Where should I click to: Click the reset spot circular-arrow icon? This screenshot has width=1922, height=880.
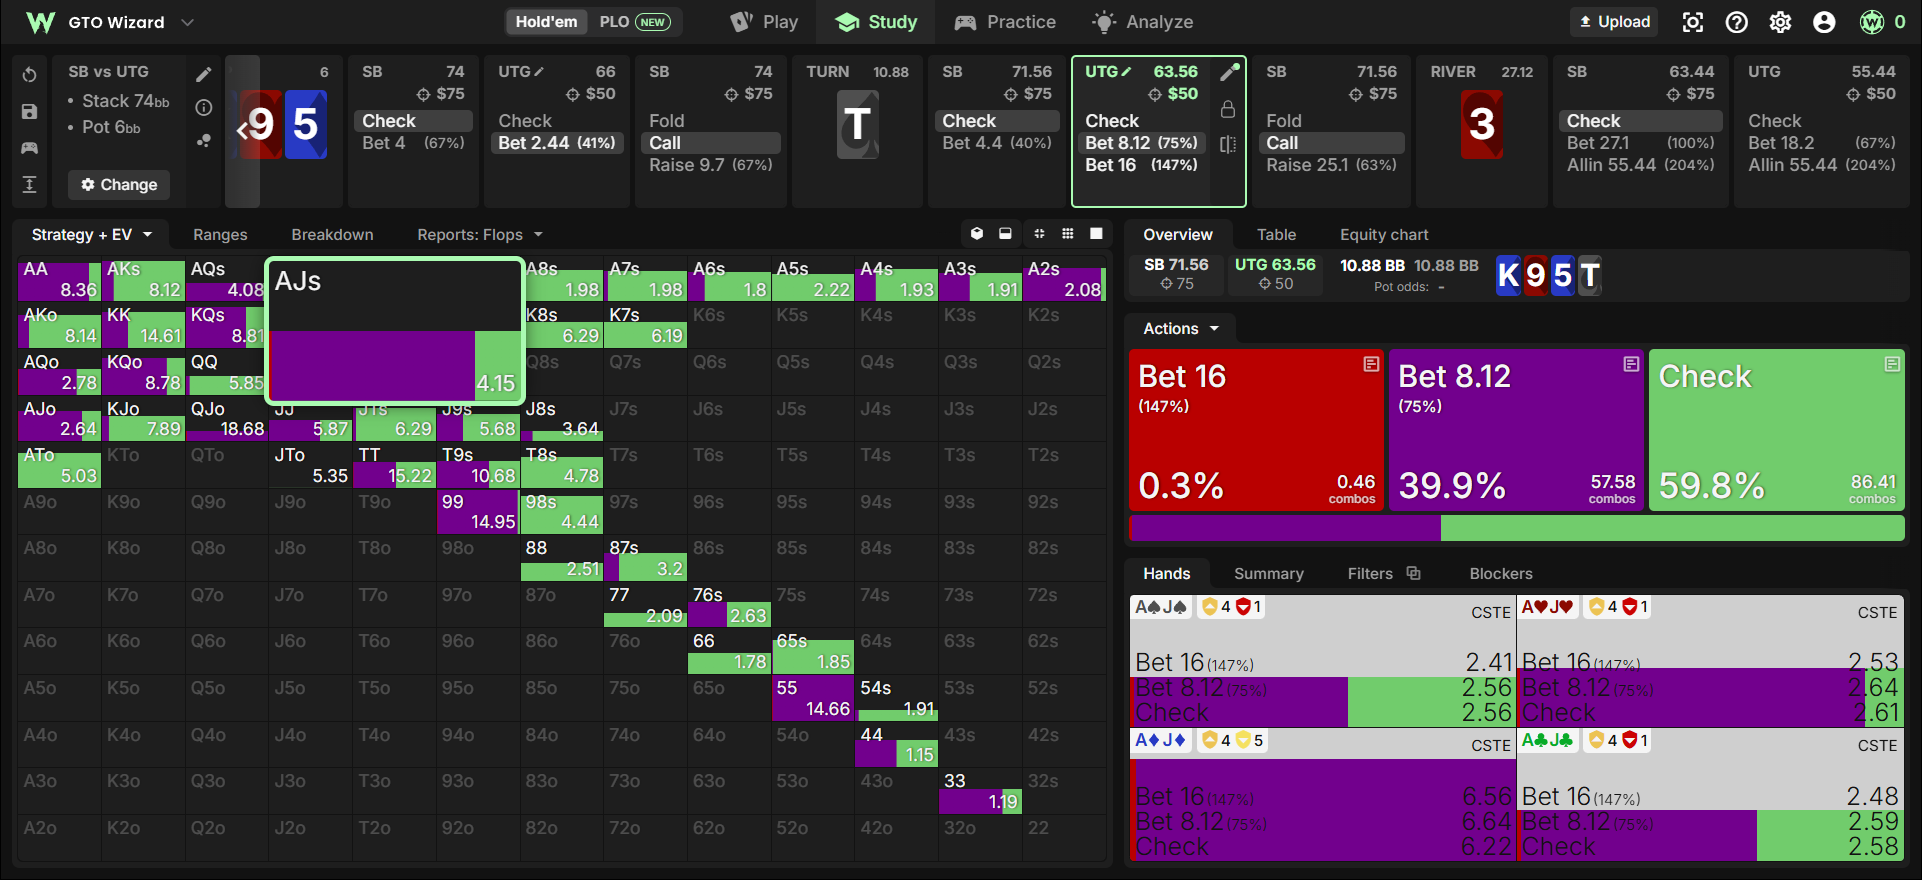coord(29,75)
